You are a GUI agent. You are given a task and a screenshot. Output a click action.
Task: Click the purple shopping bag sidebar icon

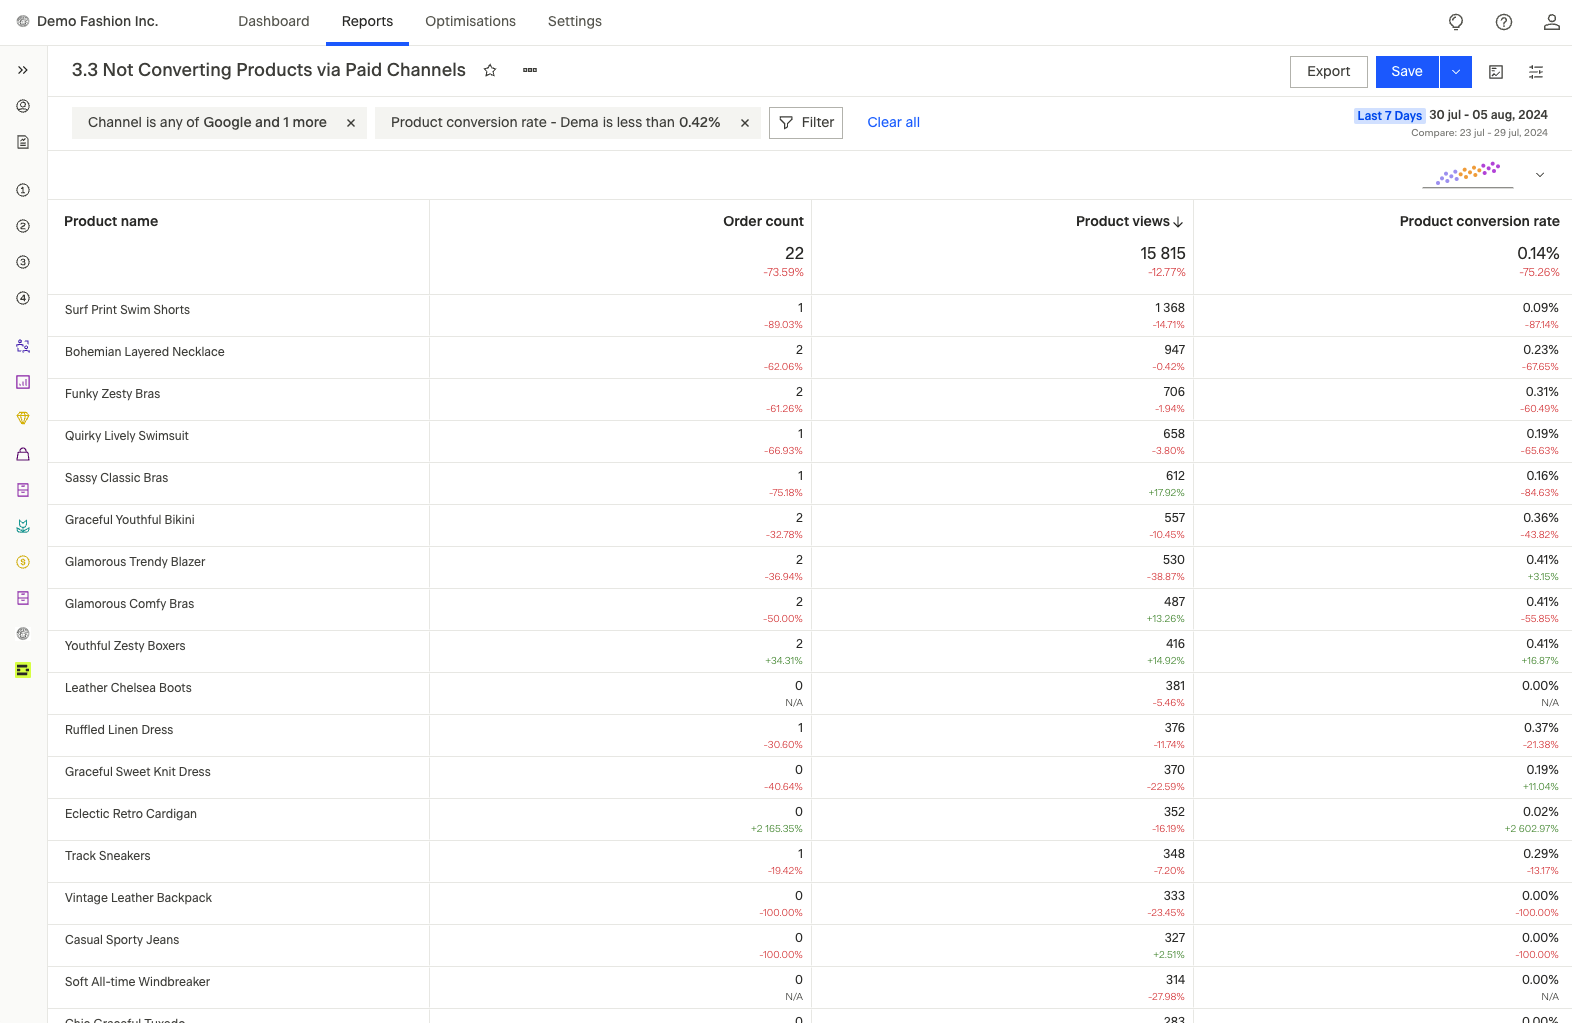[x=23, y=454]
